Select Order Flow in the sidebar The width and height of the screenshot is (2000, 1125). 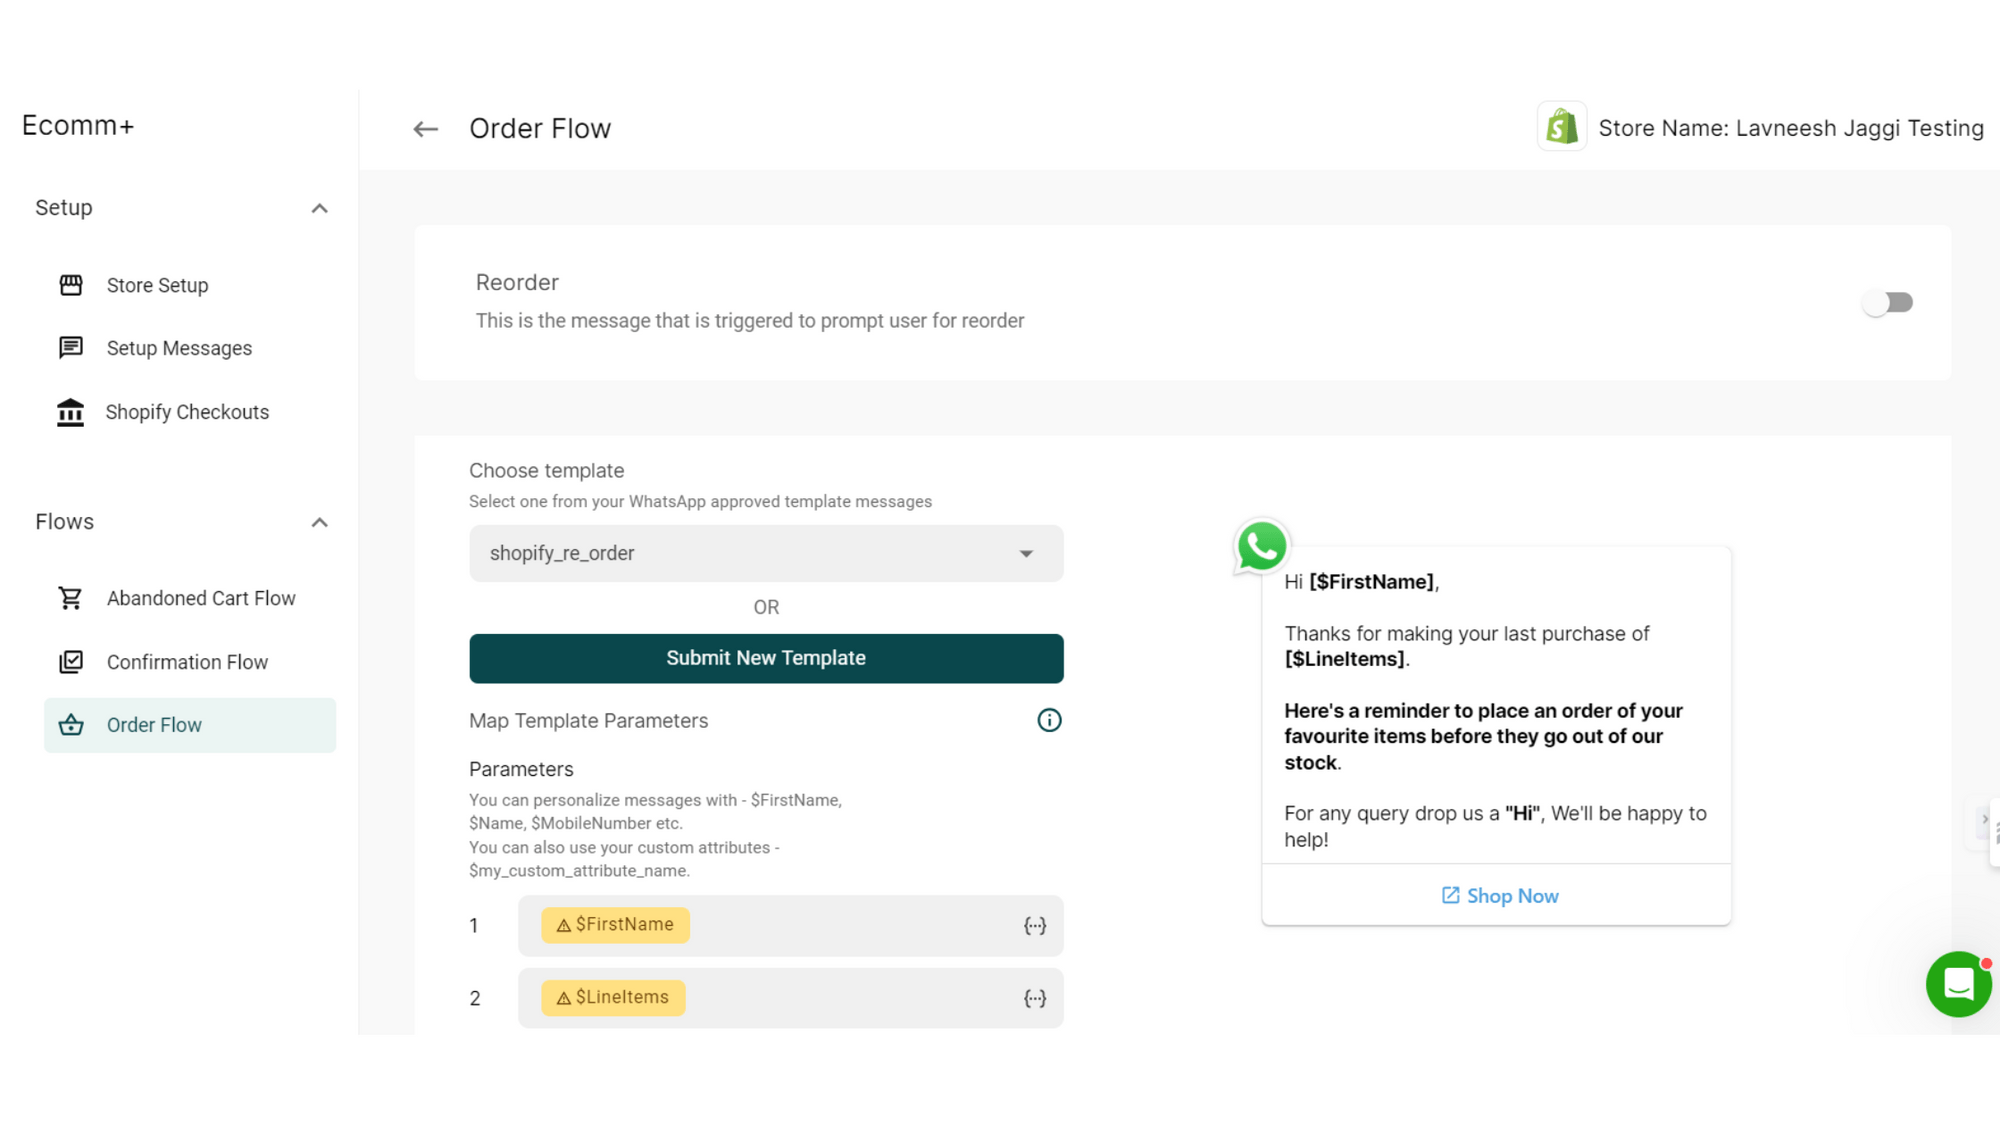pos(154,725)
